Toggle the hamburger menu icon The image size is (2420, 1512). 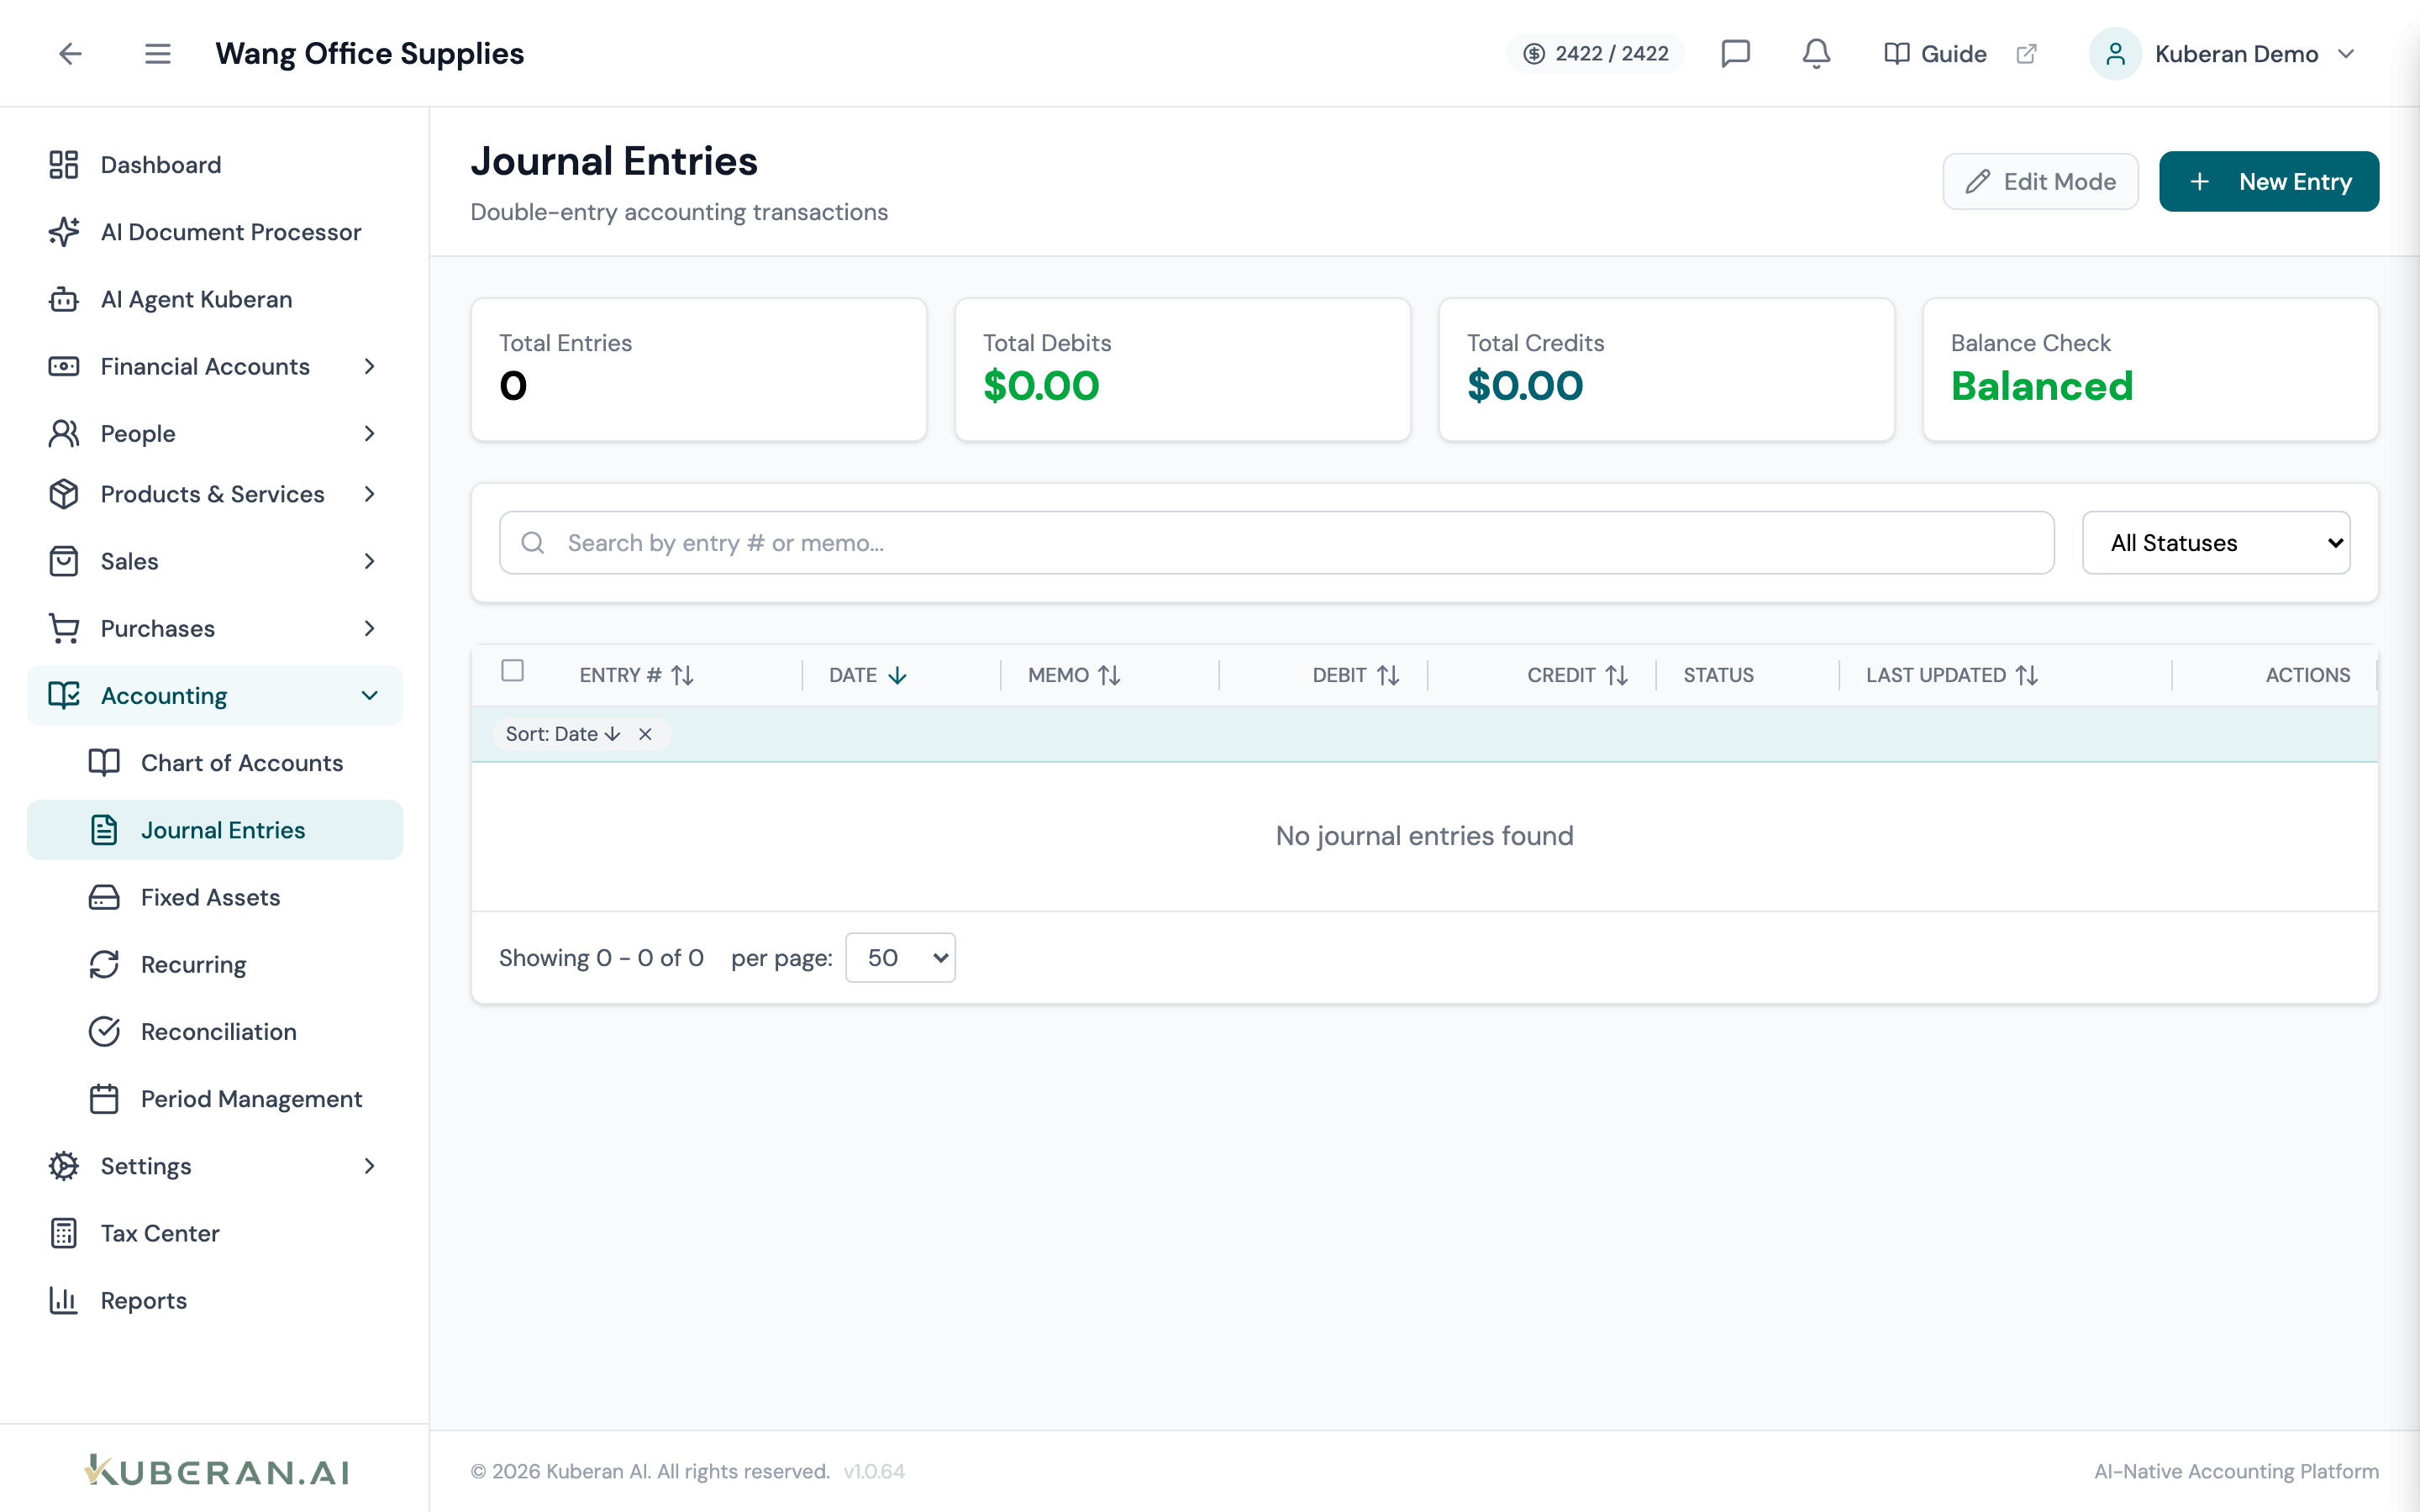coord(157,53)
